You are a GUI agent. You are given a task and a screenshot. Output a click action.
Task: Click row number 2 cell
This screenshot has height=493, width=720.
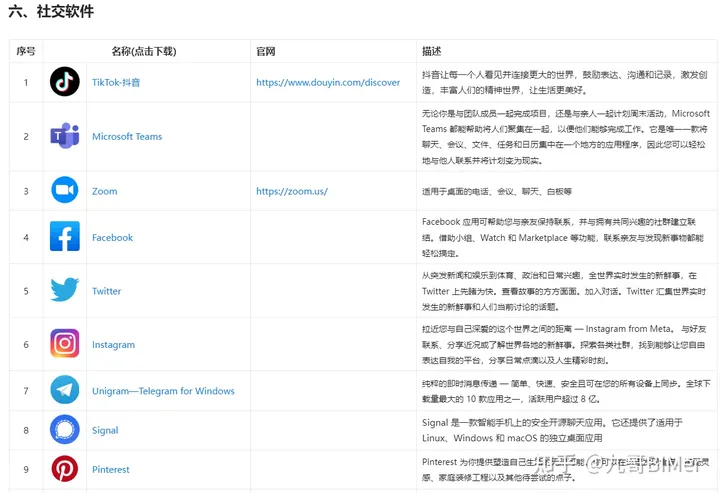(x=26, y=137)
